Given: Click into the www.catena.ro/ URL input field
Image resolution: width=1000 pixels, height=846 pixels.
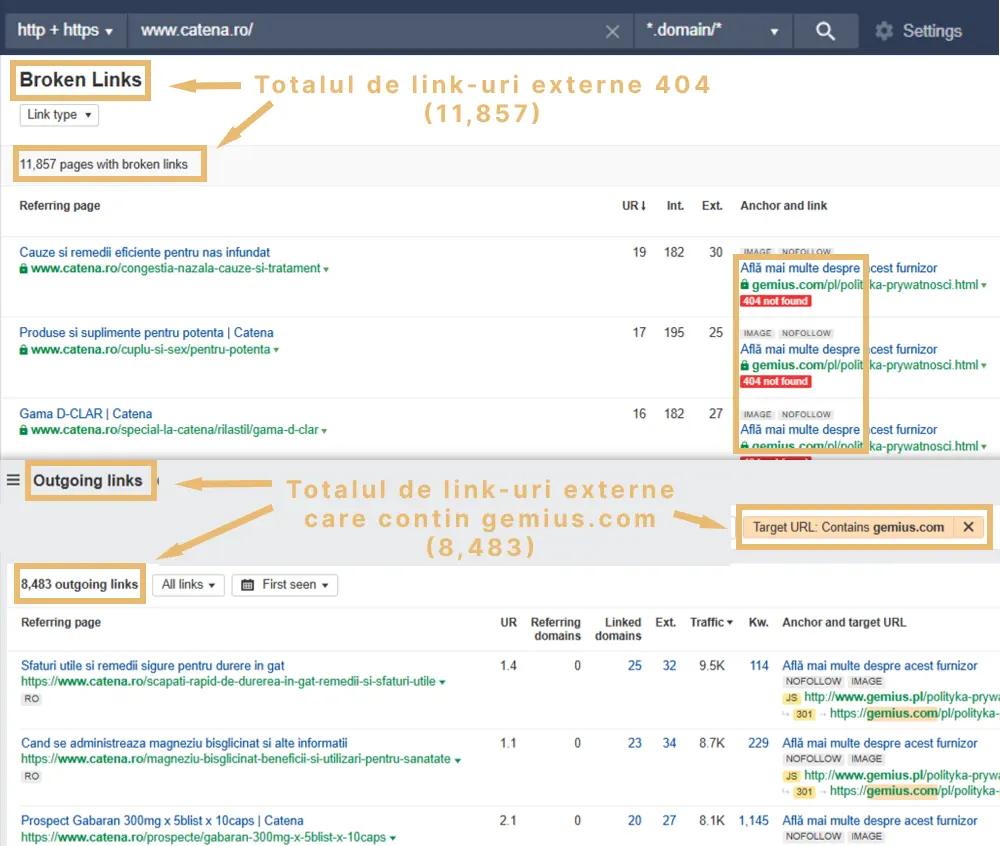Looking at the screenshot, I should (x=370, y=31).
